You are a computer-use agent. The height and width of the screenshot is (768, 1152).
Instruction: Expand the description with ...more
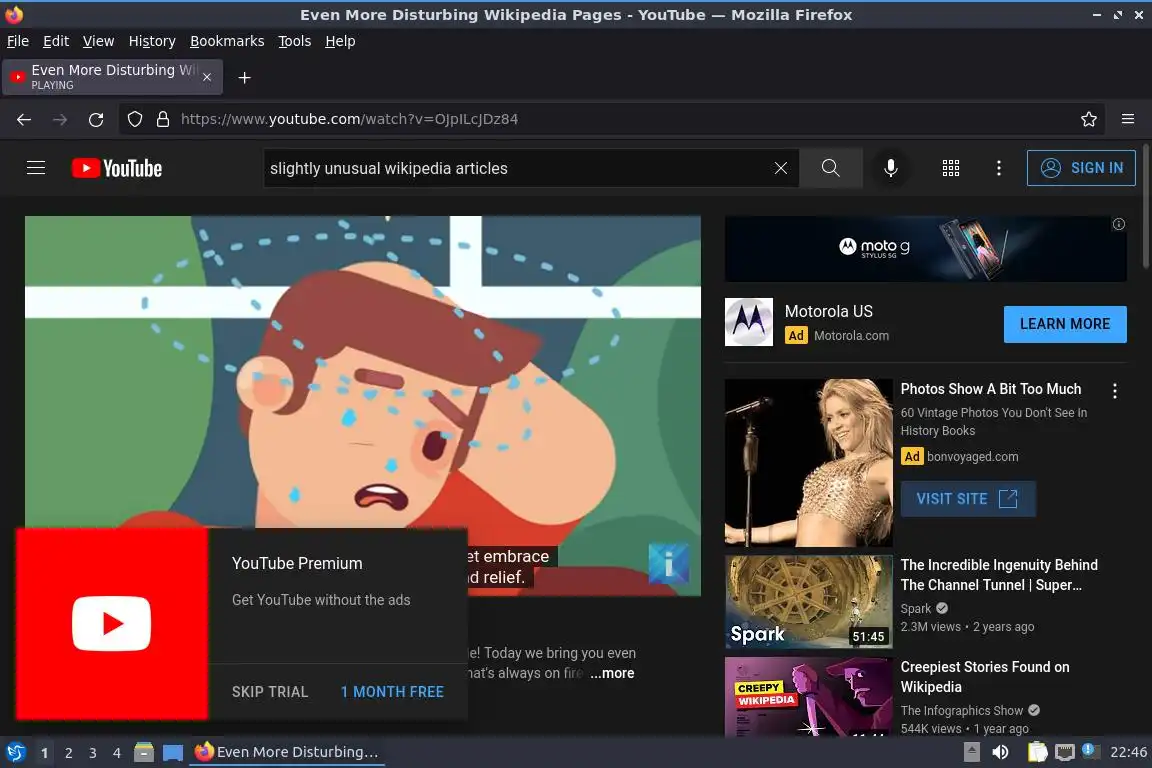click(612, 673)
